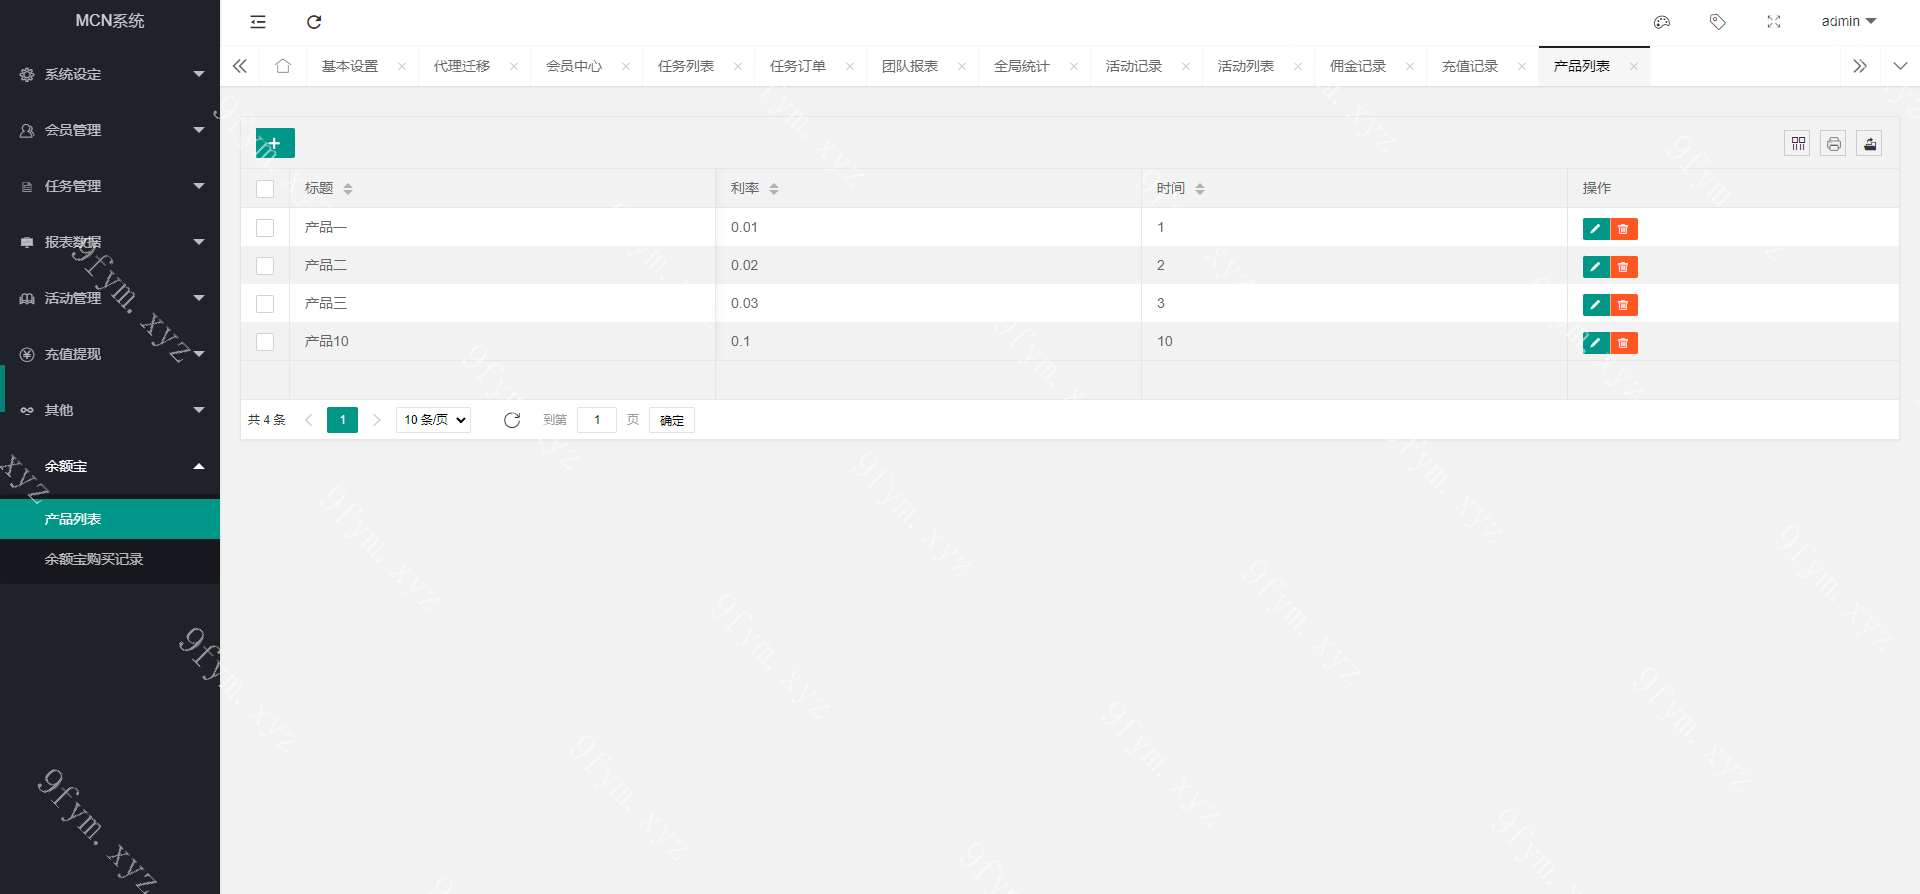Switch to the 佣金记录 tab
This screenshot has height=894, width=1920.
(1358, 66)
